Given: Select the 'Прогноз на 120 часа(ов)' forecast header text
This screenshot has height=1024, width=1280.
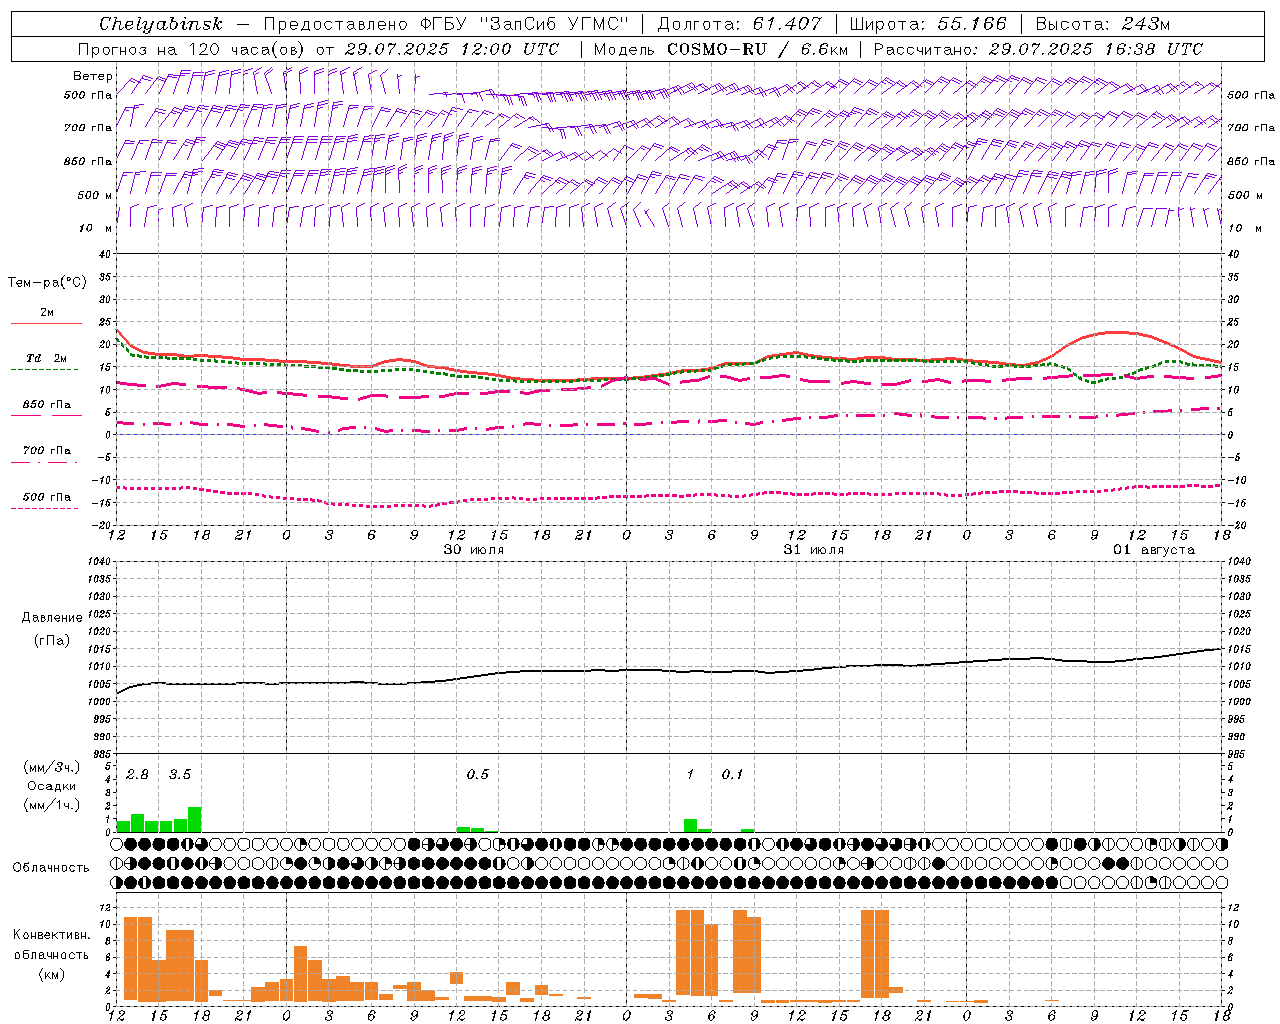Looking at the screenshot, I should (x=192, y=49).
